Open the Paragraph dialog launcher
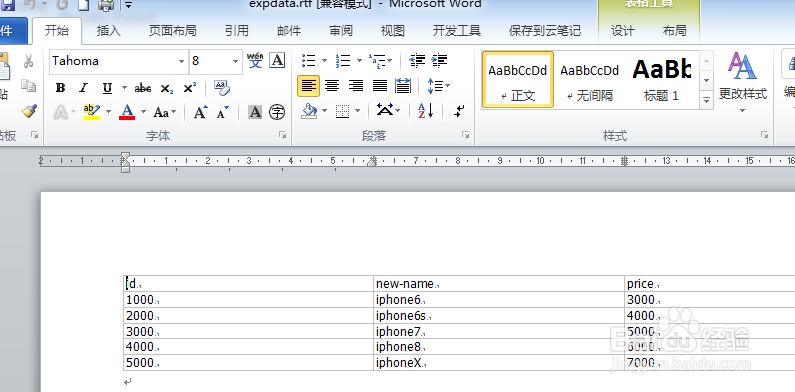 tap(465, 134)
